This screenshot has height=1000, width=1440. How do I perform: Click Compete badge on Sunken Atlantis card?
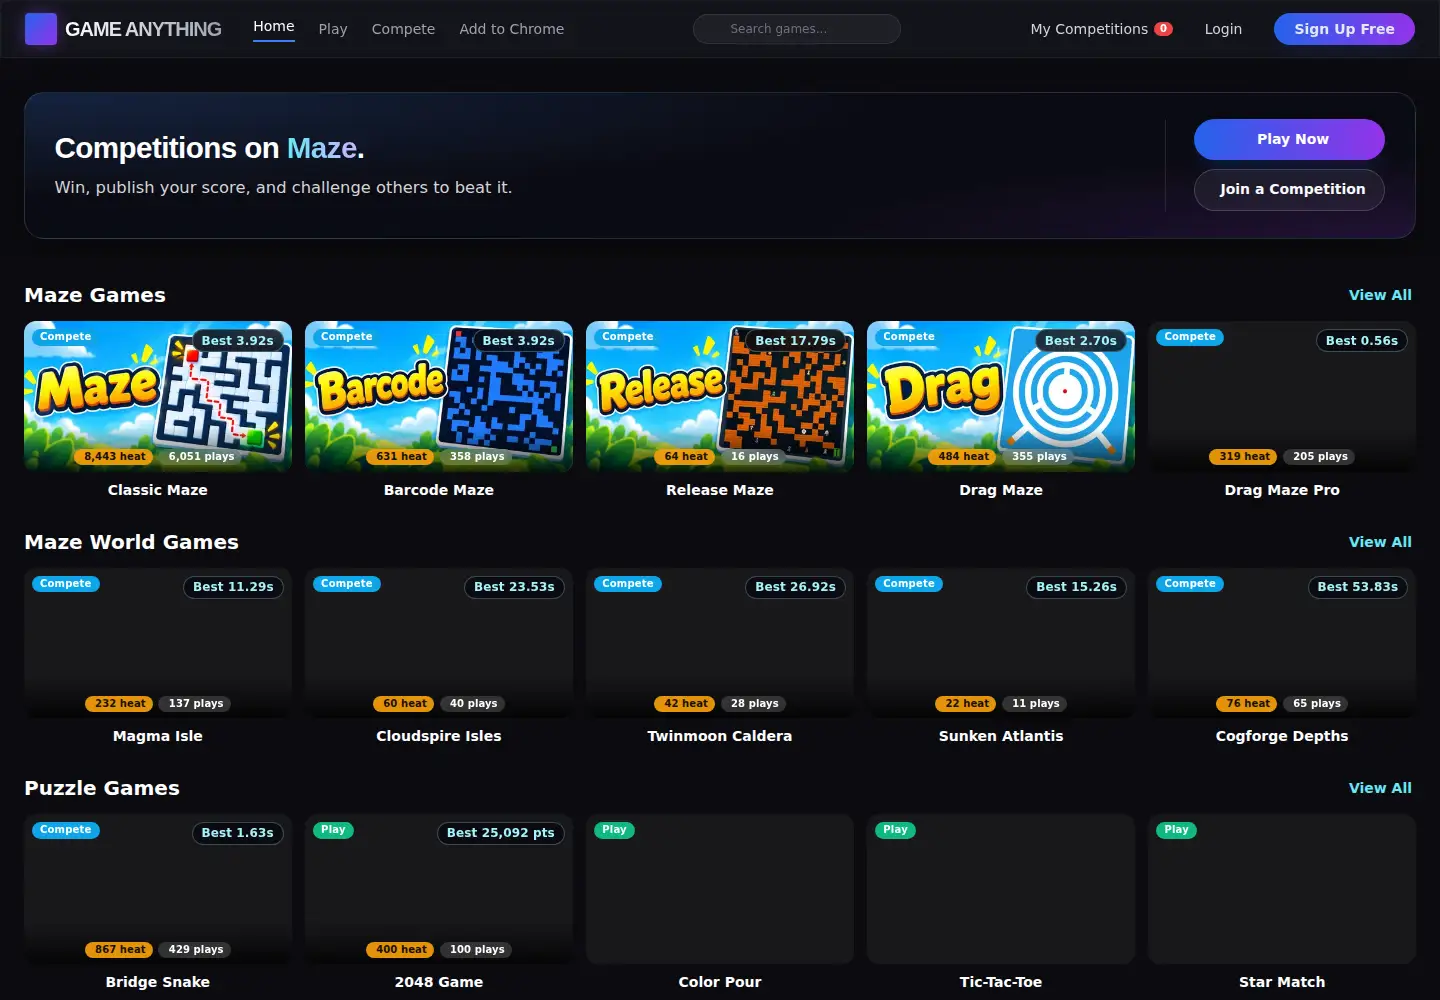click(x=908, y=584)
